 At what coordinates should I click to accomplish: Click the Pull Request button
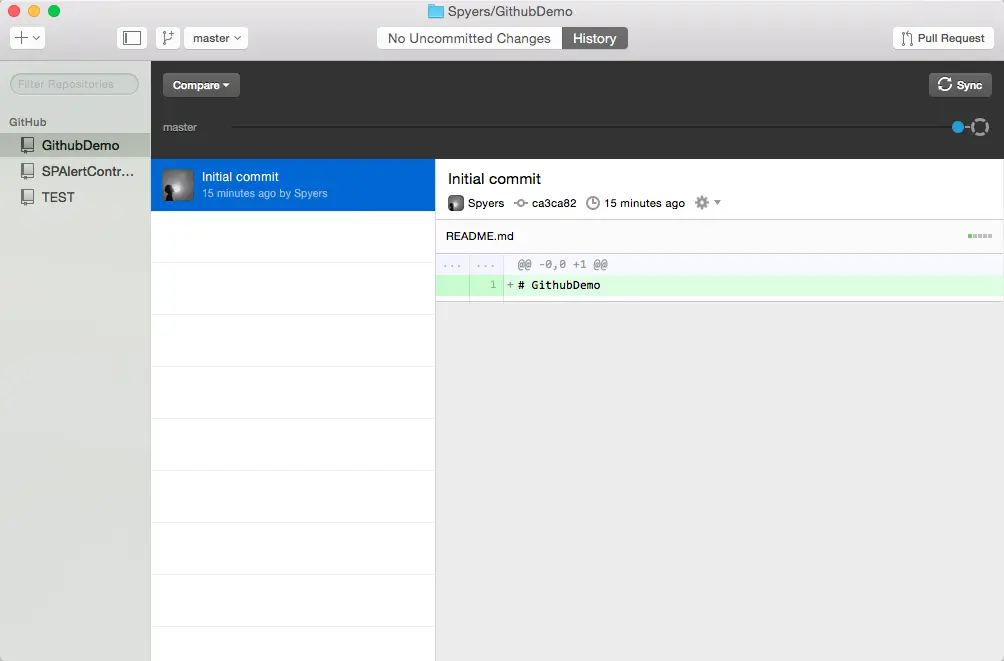point(943,38)
